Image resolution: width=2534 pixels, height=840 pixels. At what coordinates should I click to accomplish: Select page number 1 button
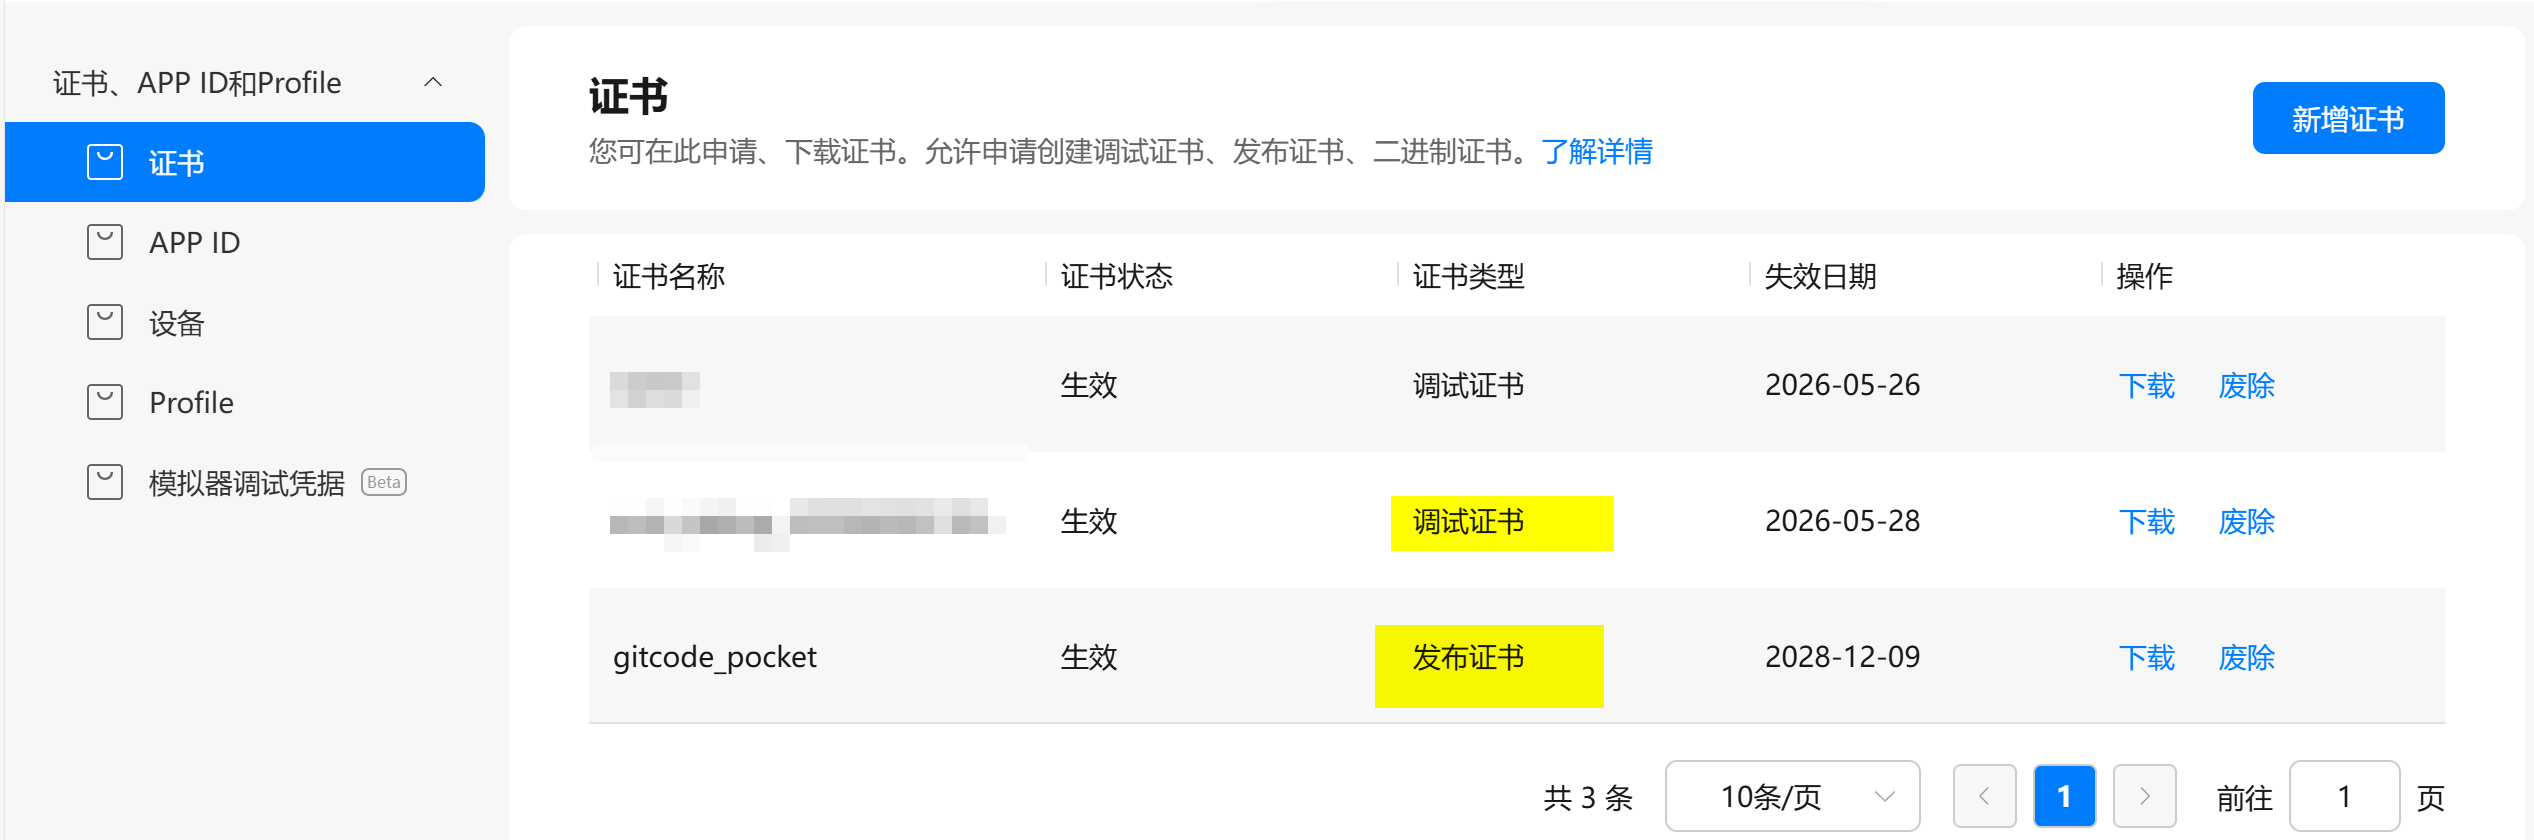pyautogui.click(x=2064, y=796)
